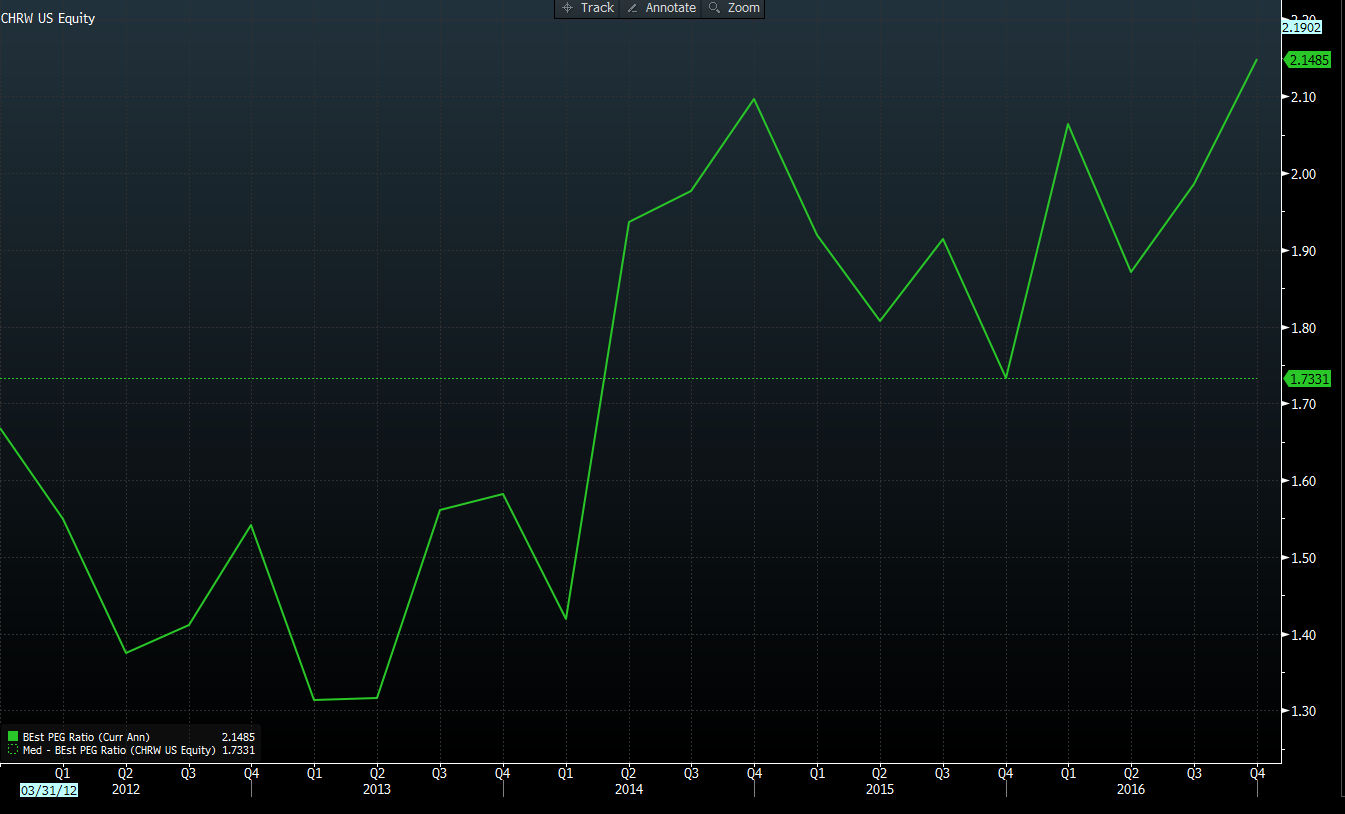Click the 1.70 y-axis label
Screen dimensions: 1345x814
click(x=1302, y=405)
